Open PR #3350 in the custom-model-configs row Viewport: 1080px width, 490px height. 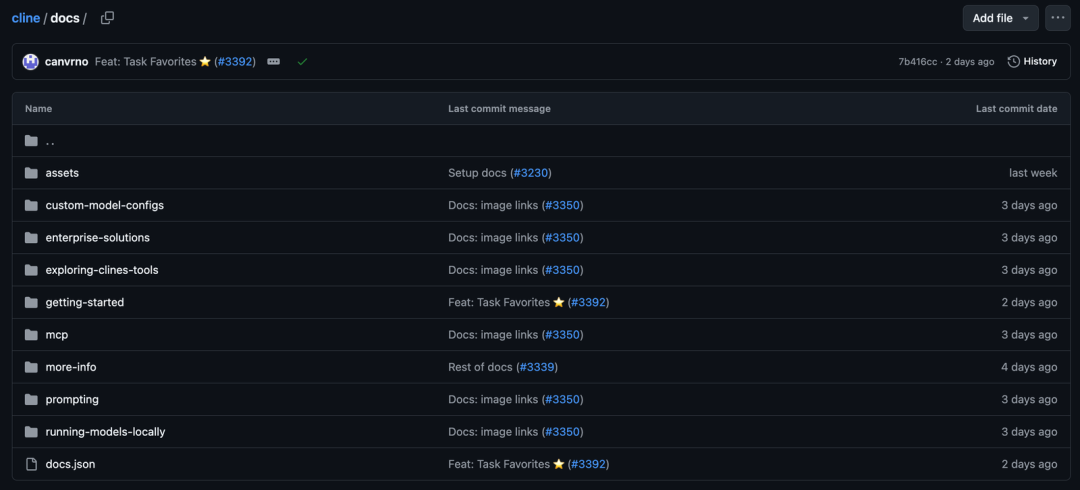(562, 205)
